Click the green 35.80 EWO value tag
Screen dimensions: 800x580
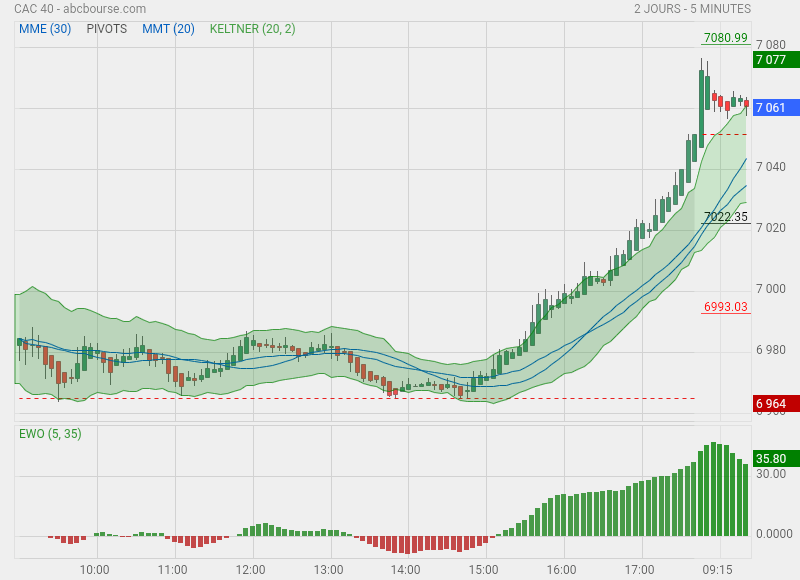[776, 459]
